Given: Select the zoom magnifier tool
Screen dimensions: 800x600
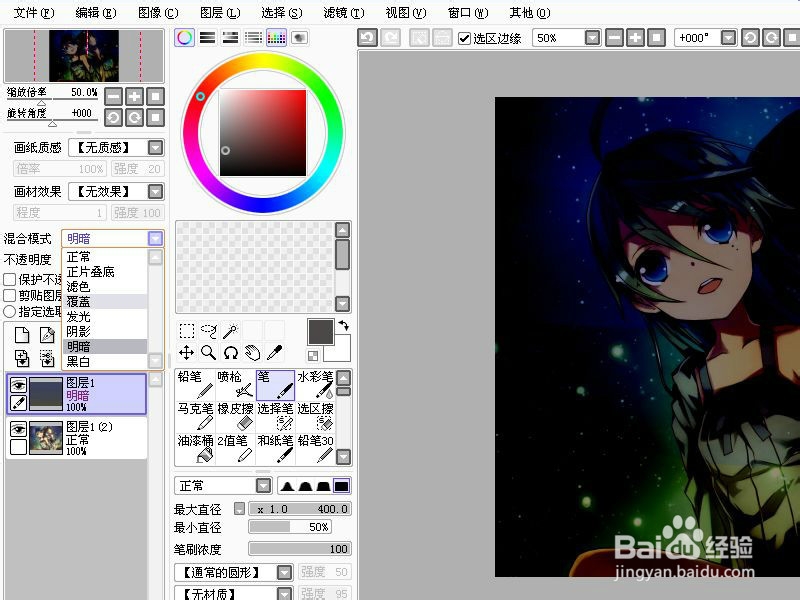Looking at the screenshot, I should click(x=209, y=353).
